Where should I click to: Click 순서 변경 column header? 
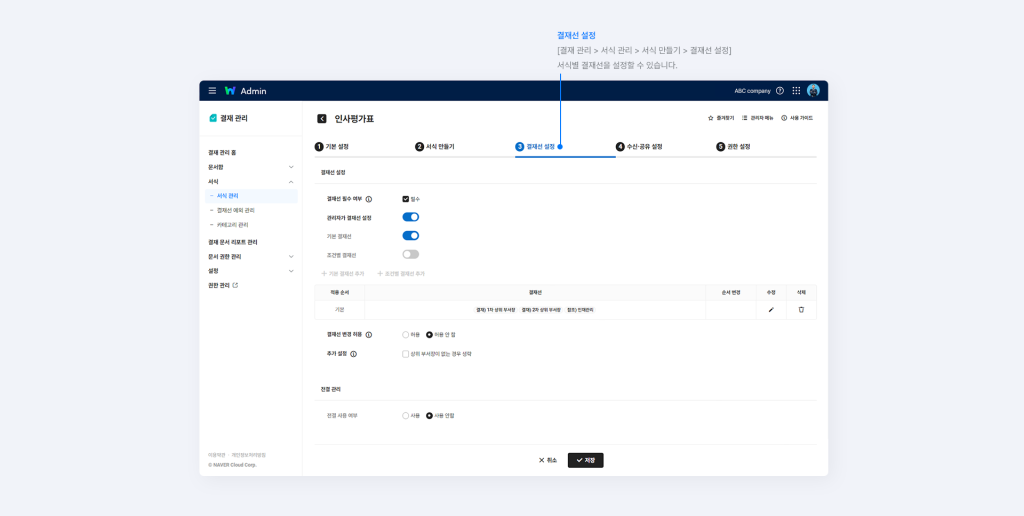tap(731, 293)
